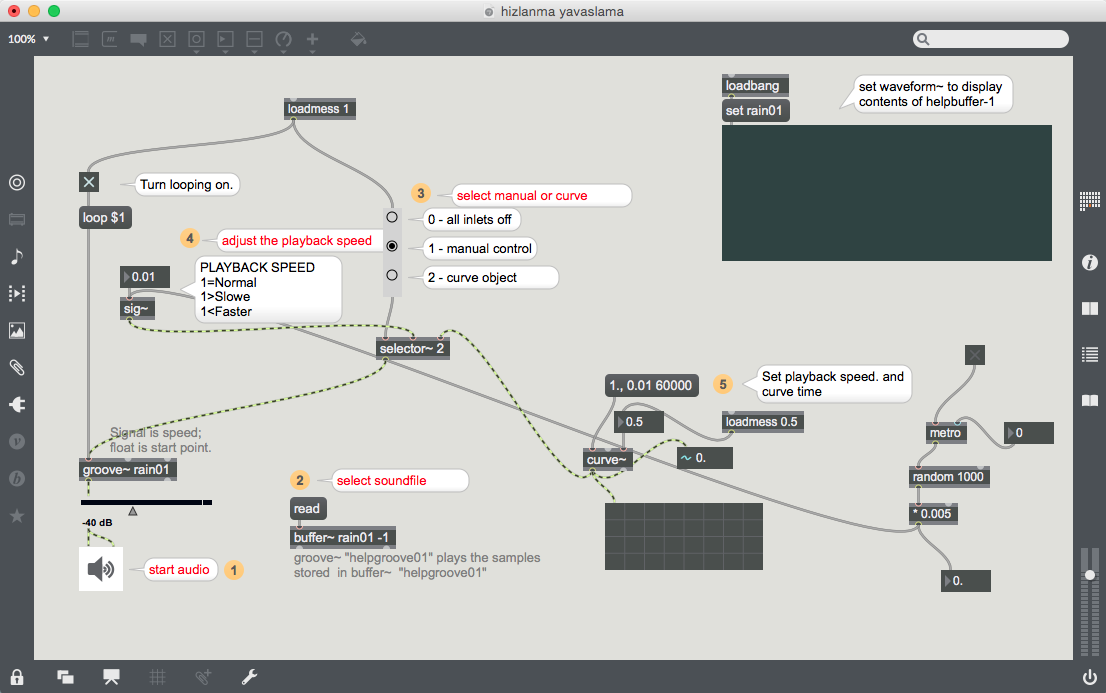
Task: Open the audio files music note icon
Action: 17,257
